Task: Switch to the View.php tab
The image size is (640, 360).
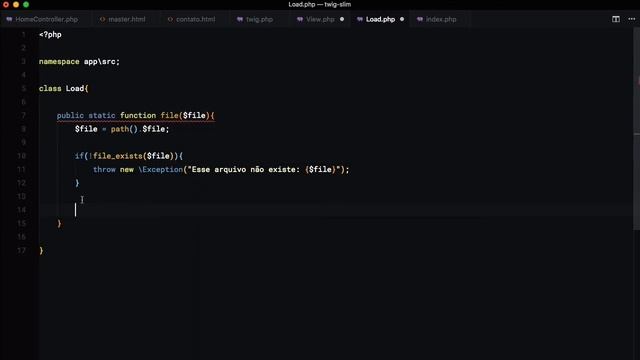Action: point(320,19)
